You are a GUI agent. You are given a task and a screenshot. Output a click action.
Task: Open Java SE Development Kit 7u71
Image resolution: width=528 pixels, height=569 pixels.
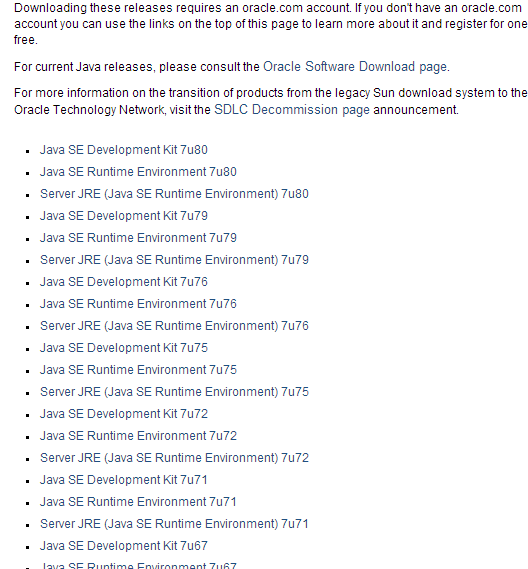point(124,480)
